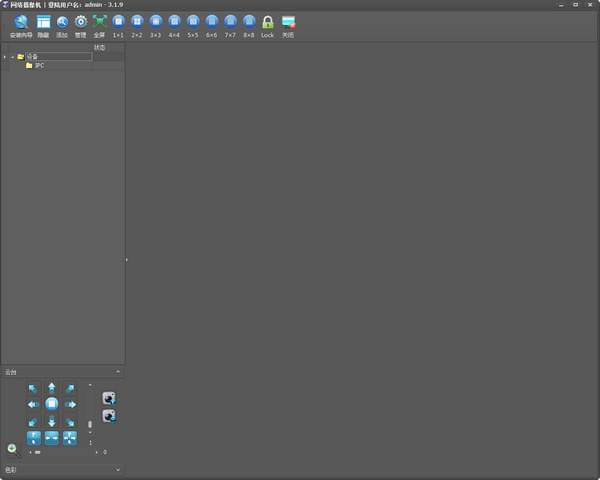Select the IPC folder in device tree
The image size is (600, 480).
[38, 66]
